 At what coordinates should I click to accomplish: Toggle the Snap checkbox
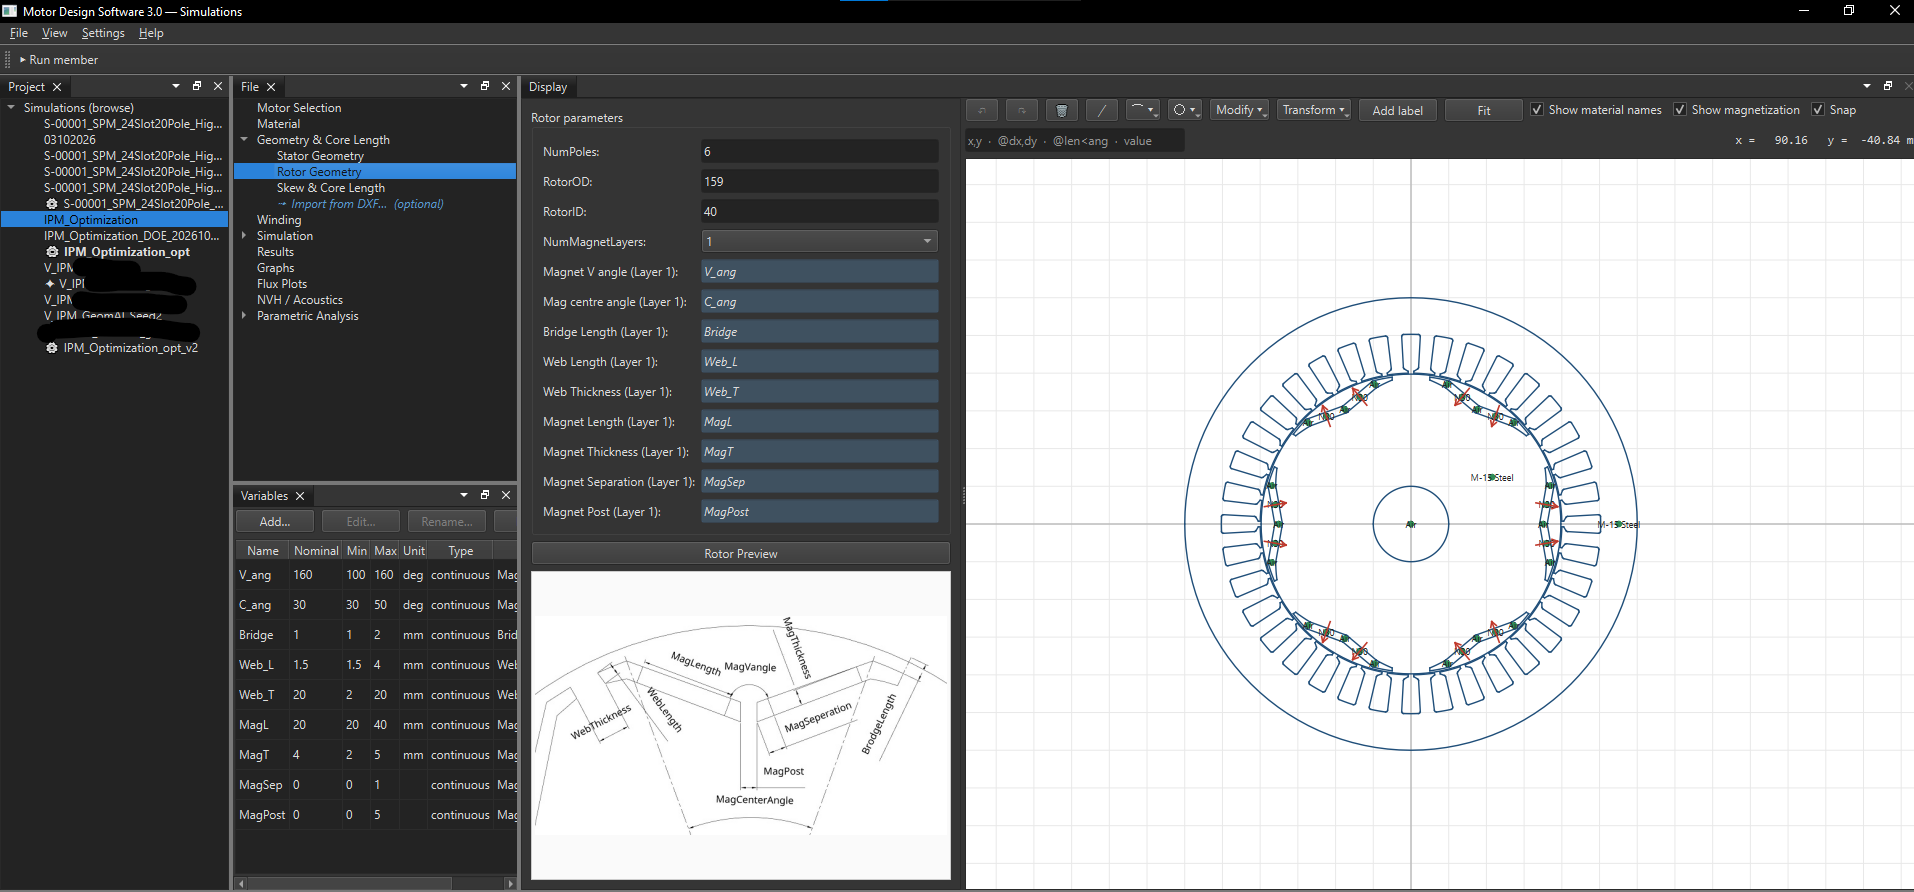[1818, 110]
